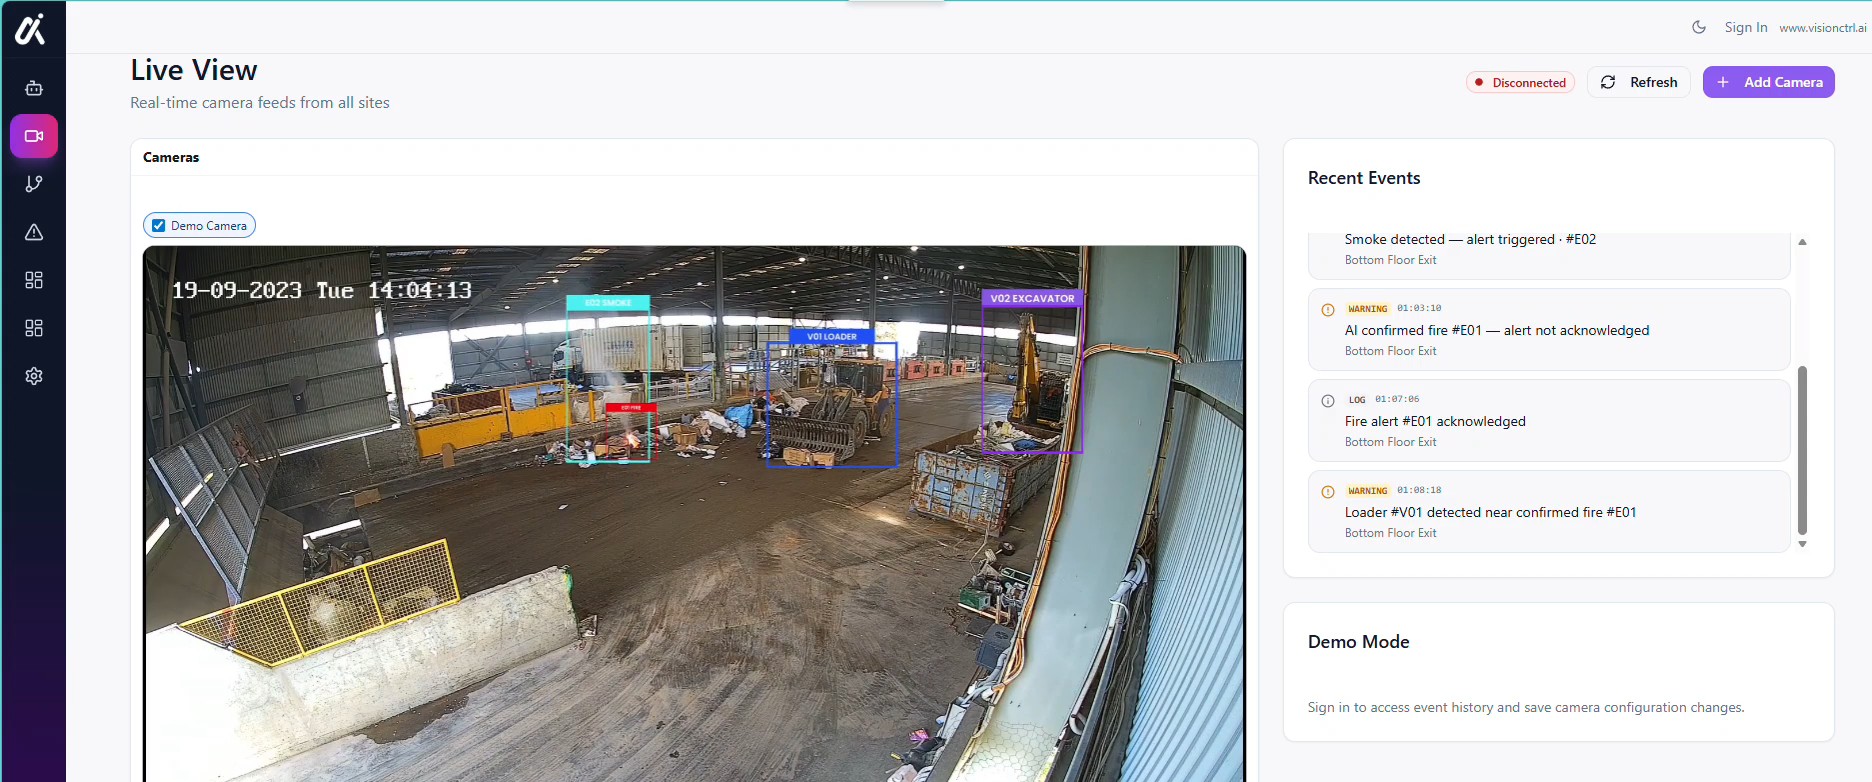Open the alerts triangle sidebar icon
Screen dimensions: 1872x782
[34, 232]
